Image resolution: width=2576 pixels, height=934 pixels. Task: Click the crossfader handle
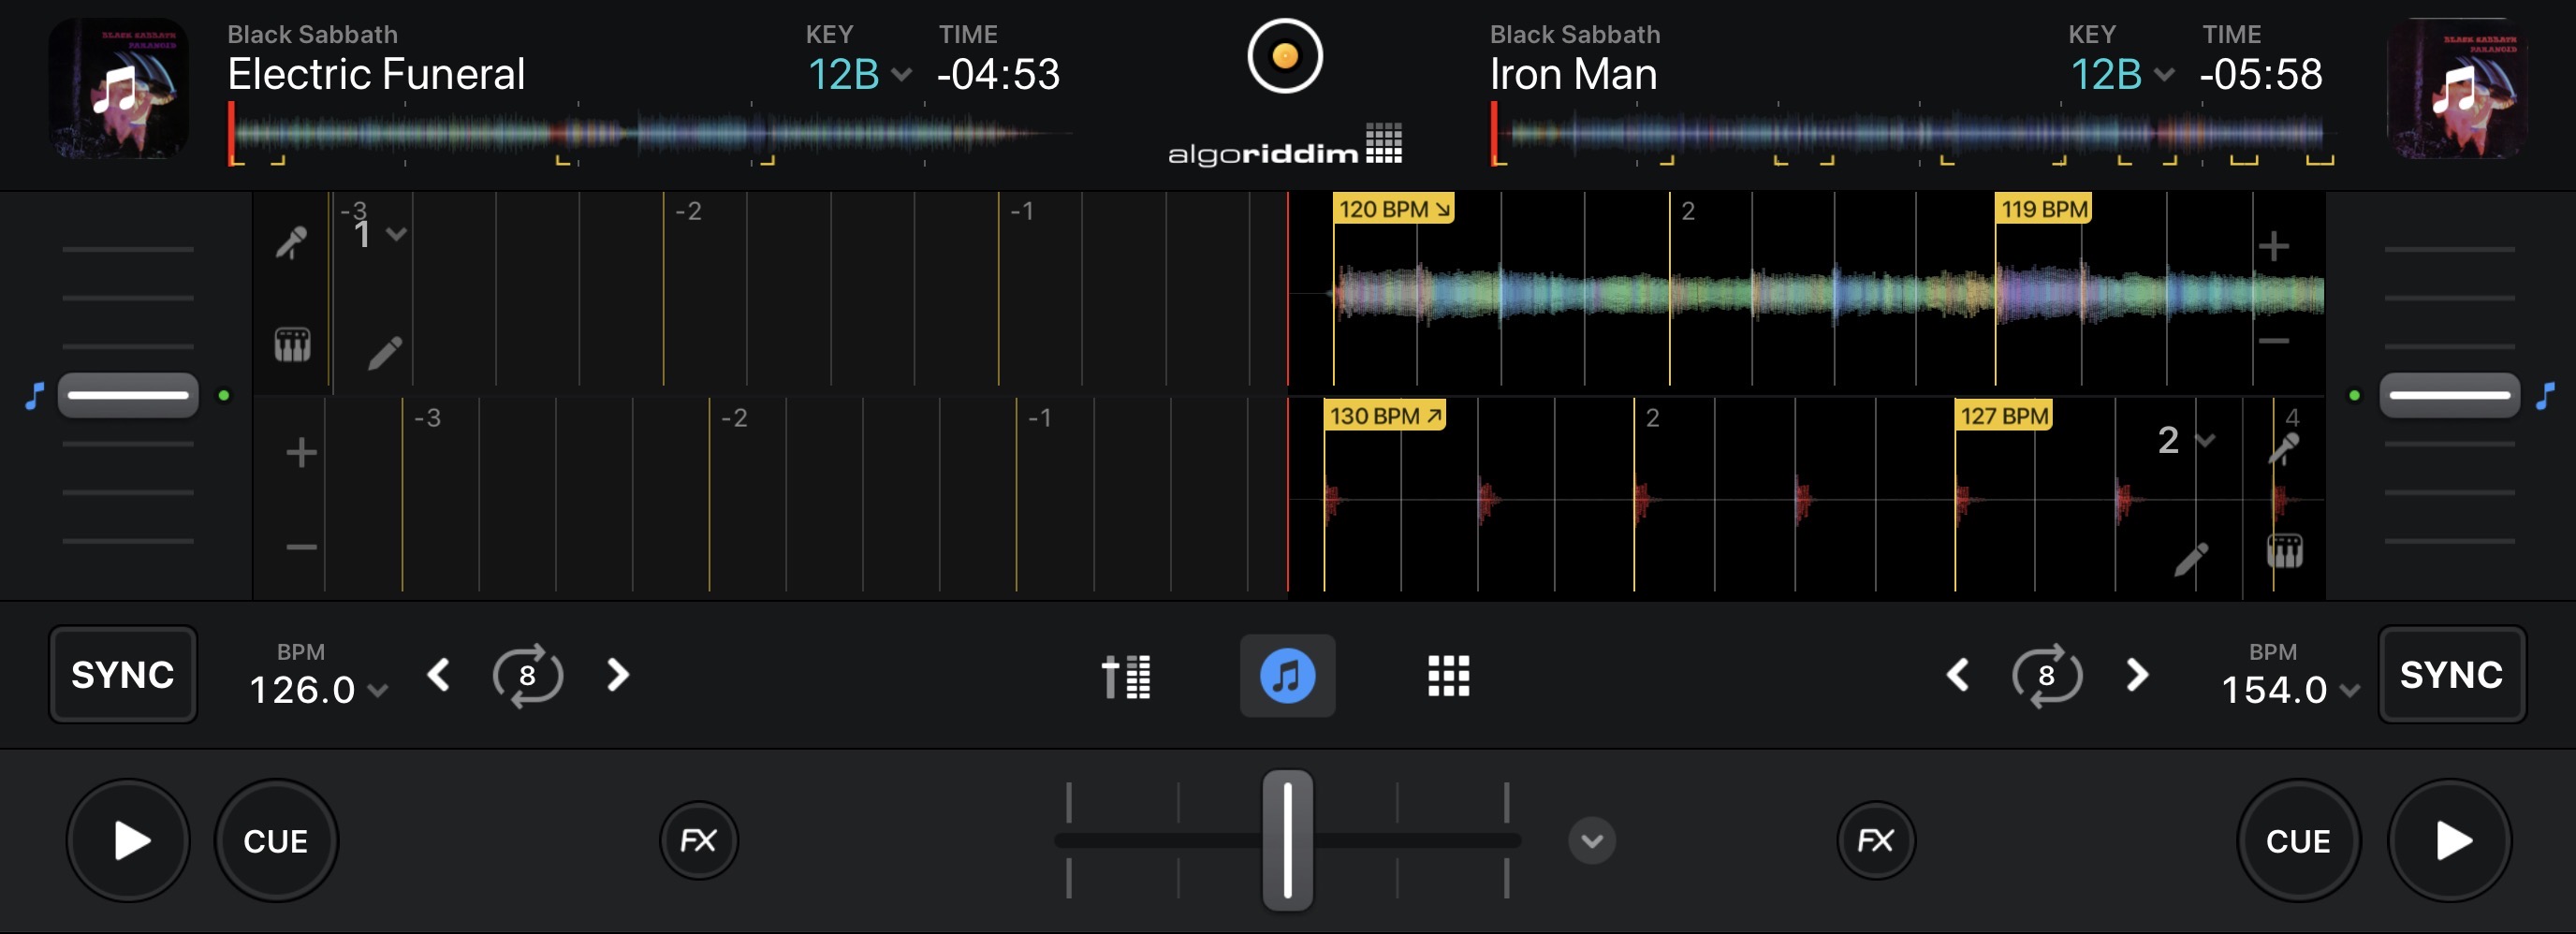point(1287,840)
